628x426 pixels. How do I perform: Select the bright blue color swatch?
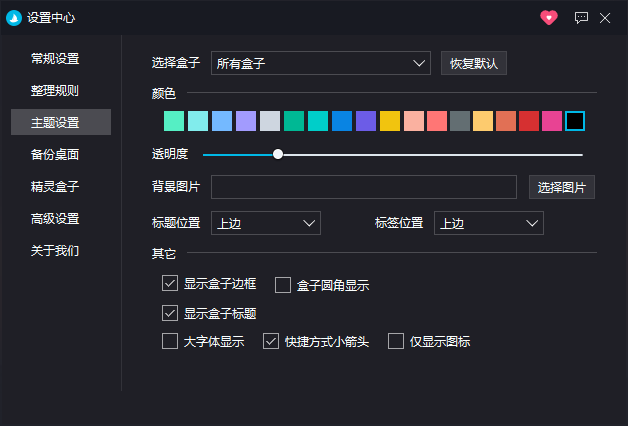[342, 121]
